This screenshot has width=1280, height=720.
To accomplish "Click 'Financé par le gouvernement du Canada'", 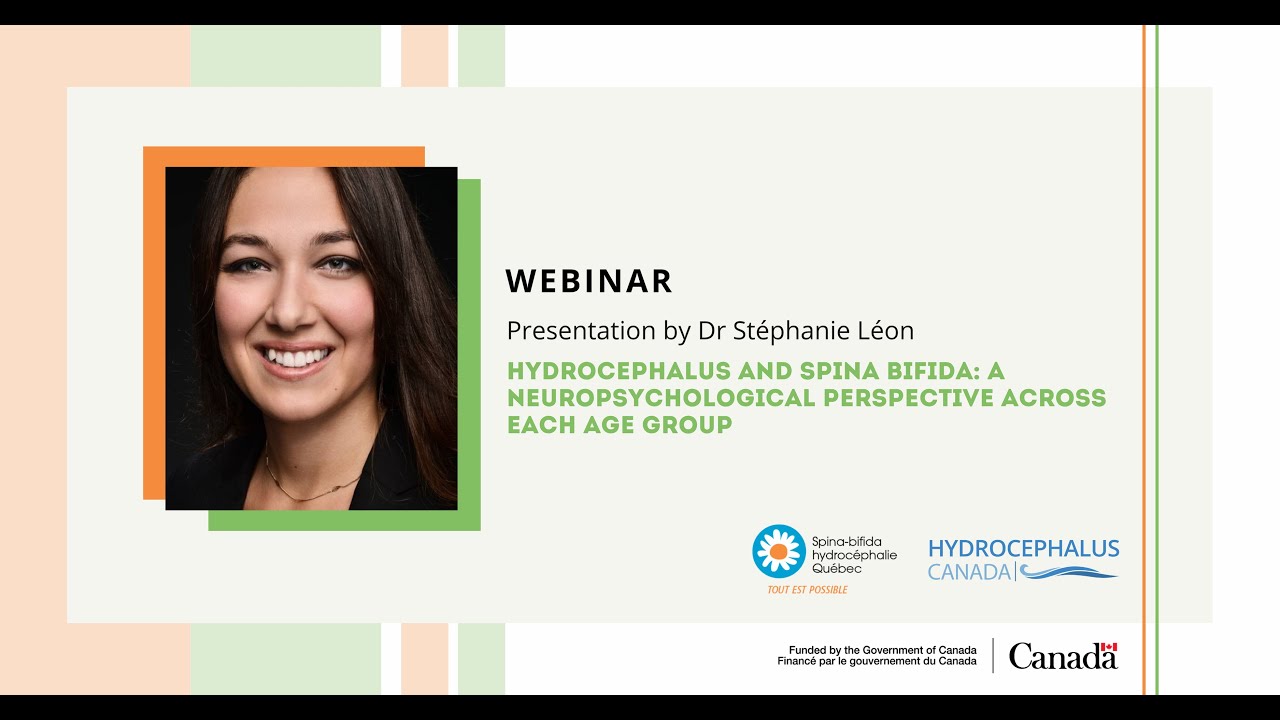I will click(x=877, y=662).
